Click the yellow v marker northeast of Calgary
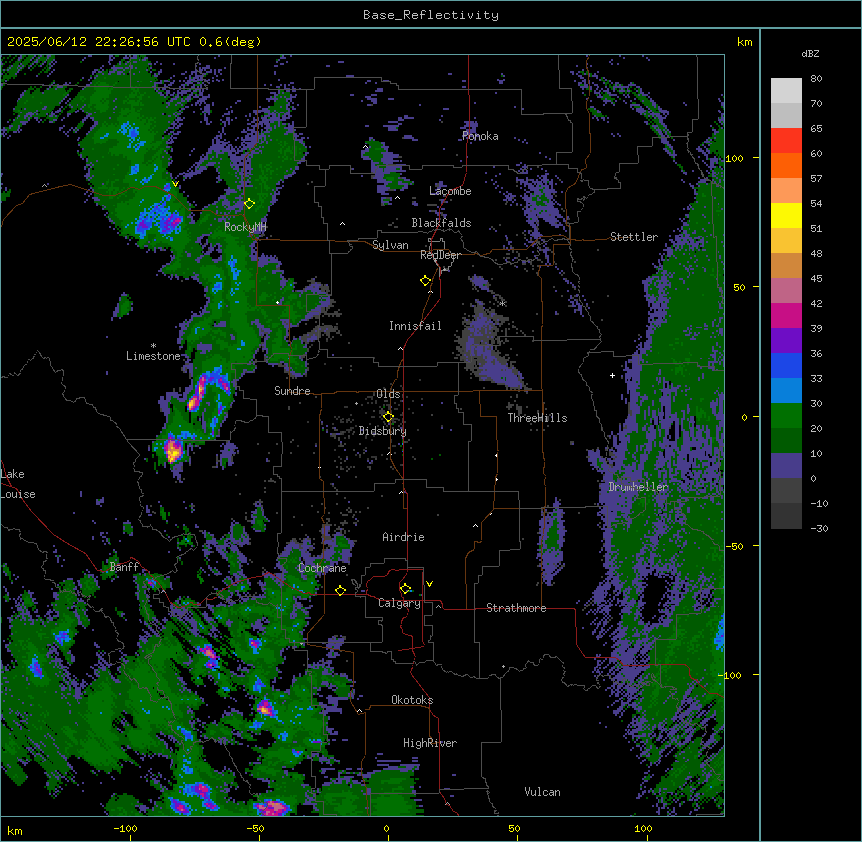Screen dimensions: 862x842 click(429, 584)
